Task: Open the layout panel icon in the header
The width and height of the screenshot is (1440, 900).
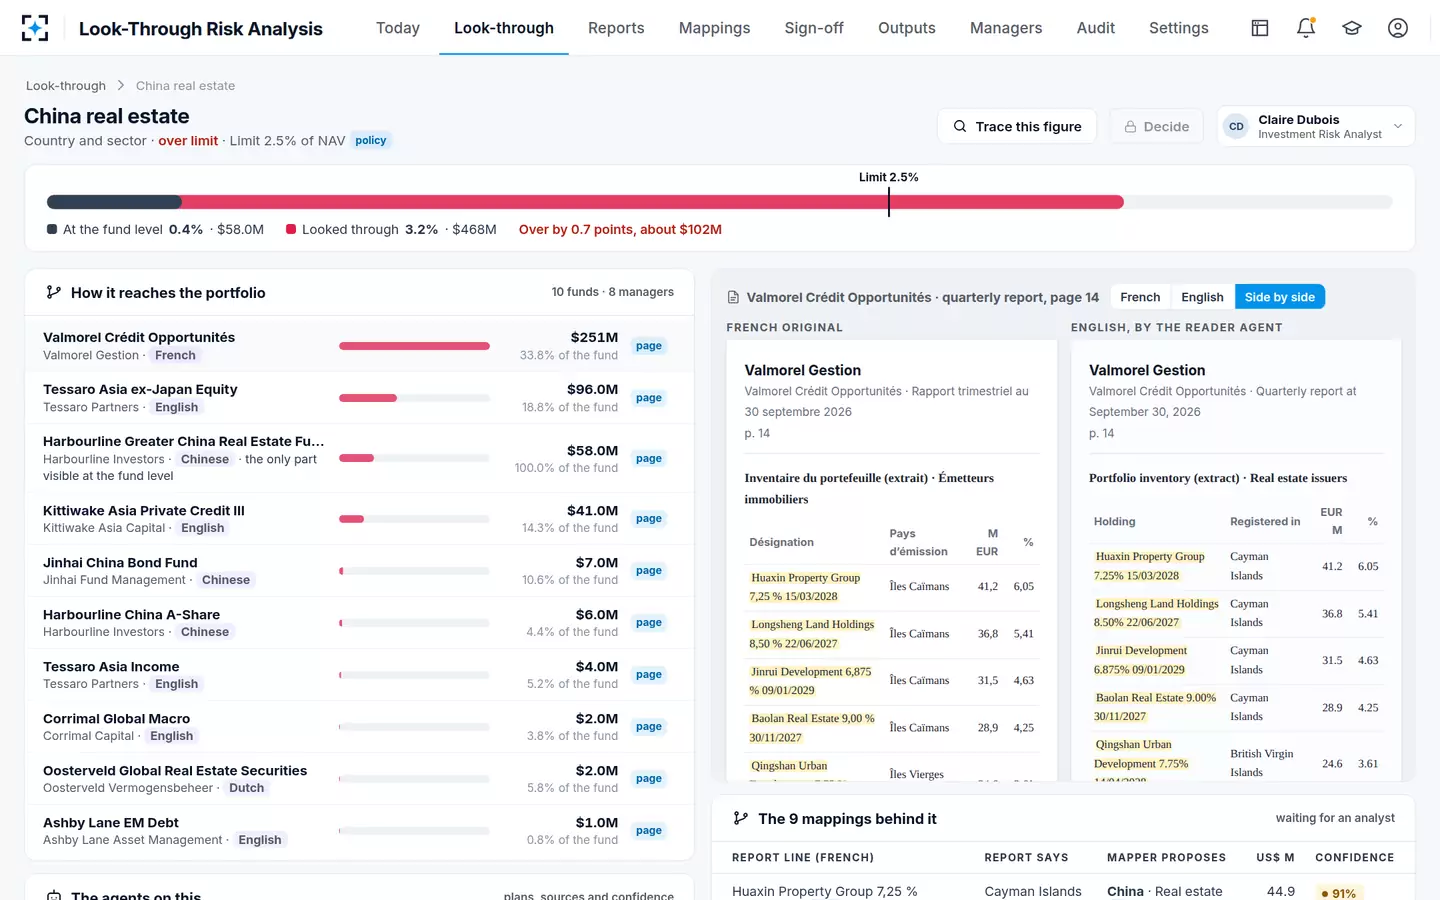Action: (1260, 28)
